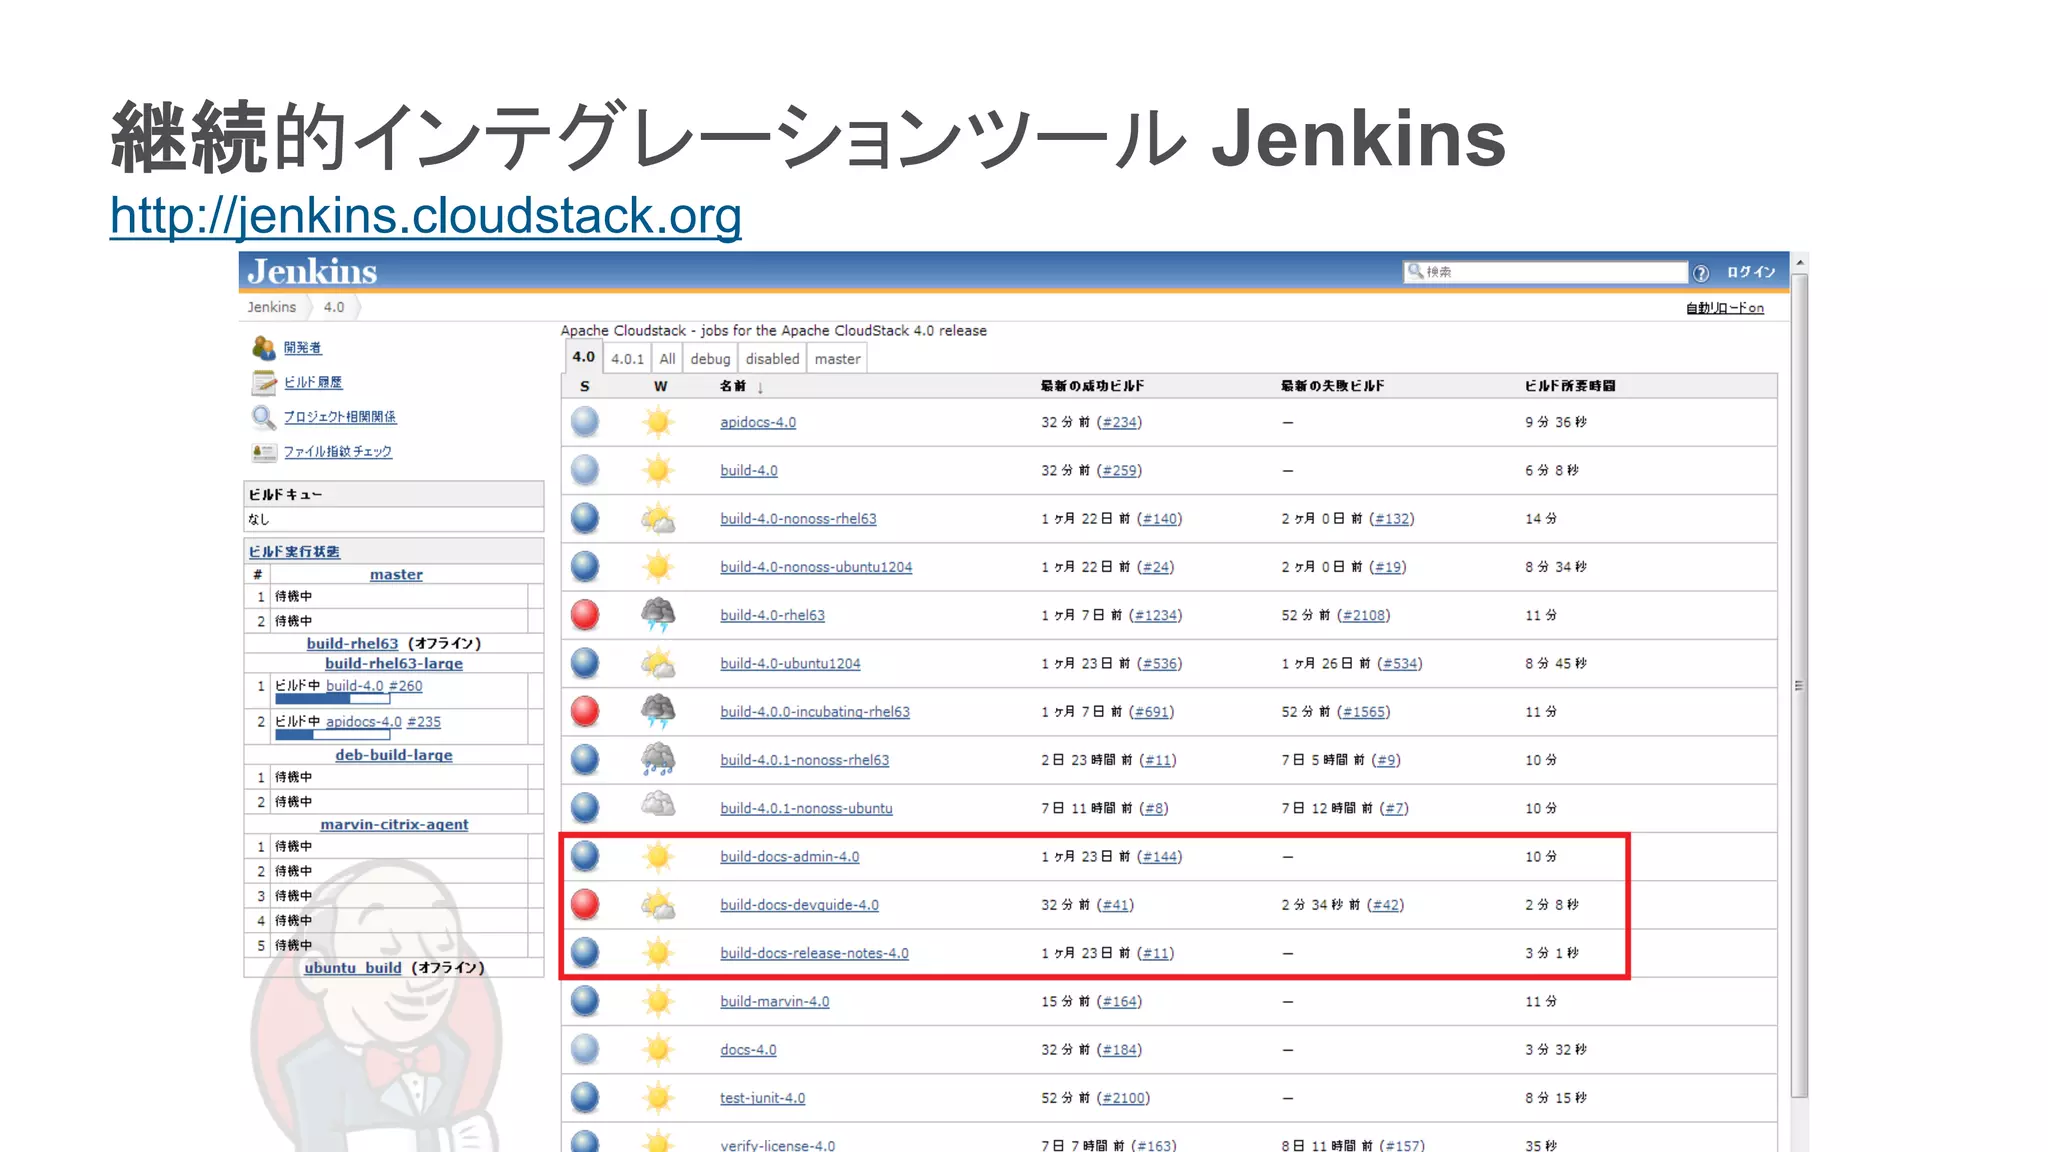
Task: Click the ログイン login link
Action: (x=1751, y=272)
